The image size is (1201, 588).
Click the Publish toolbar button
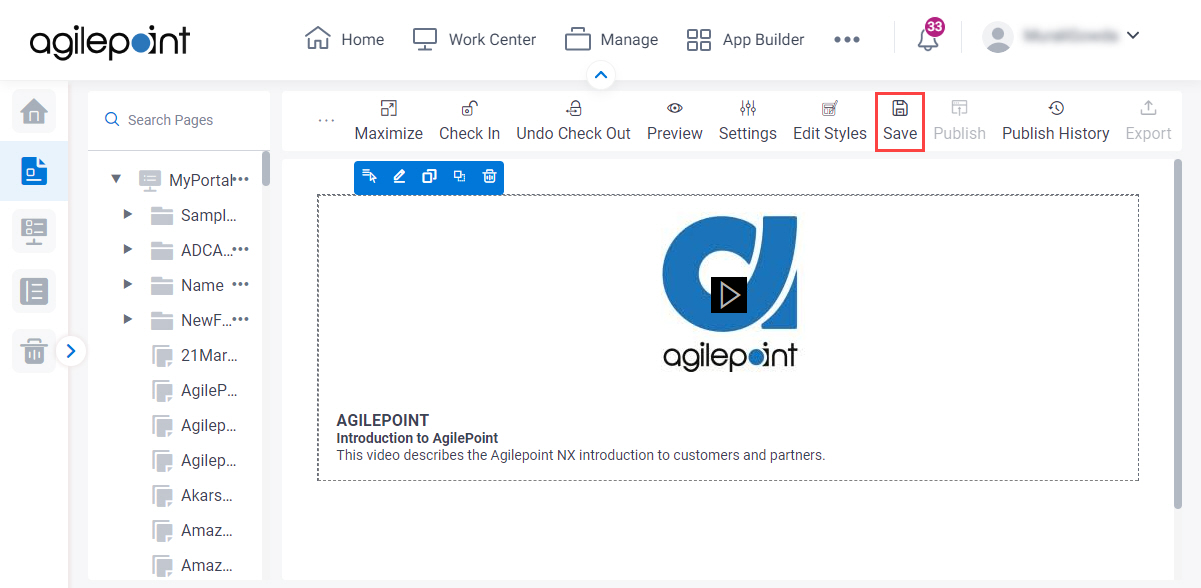click(x=960, y=121)
